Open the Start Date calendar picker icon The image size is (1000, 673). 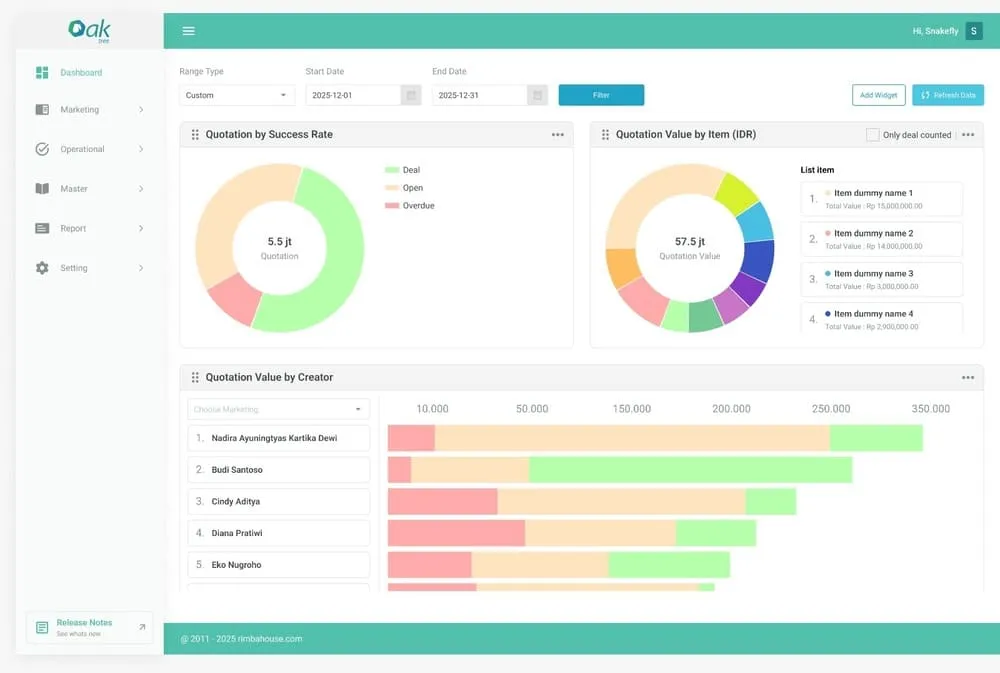click(410, 92)
